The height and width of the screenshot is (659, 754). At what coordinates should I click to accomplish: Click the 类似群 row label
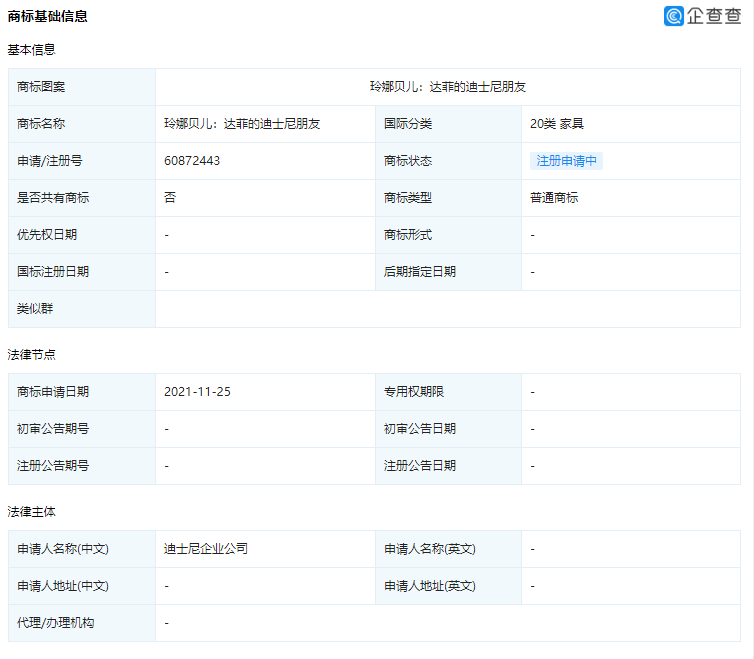(x=35, y=309)
